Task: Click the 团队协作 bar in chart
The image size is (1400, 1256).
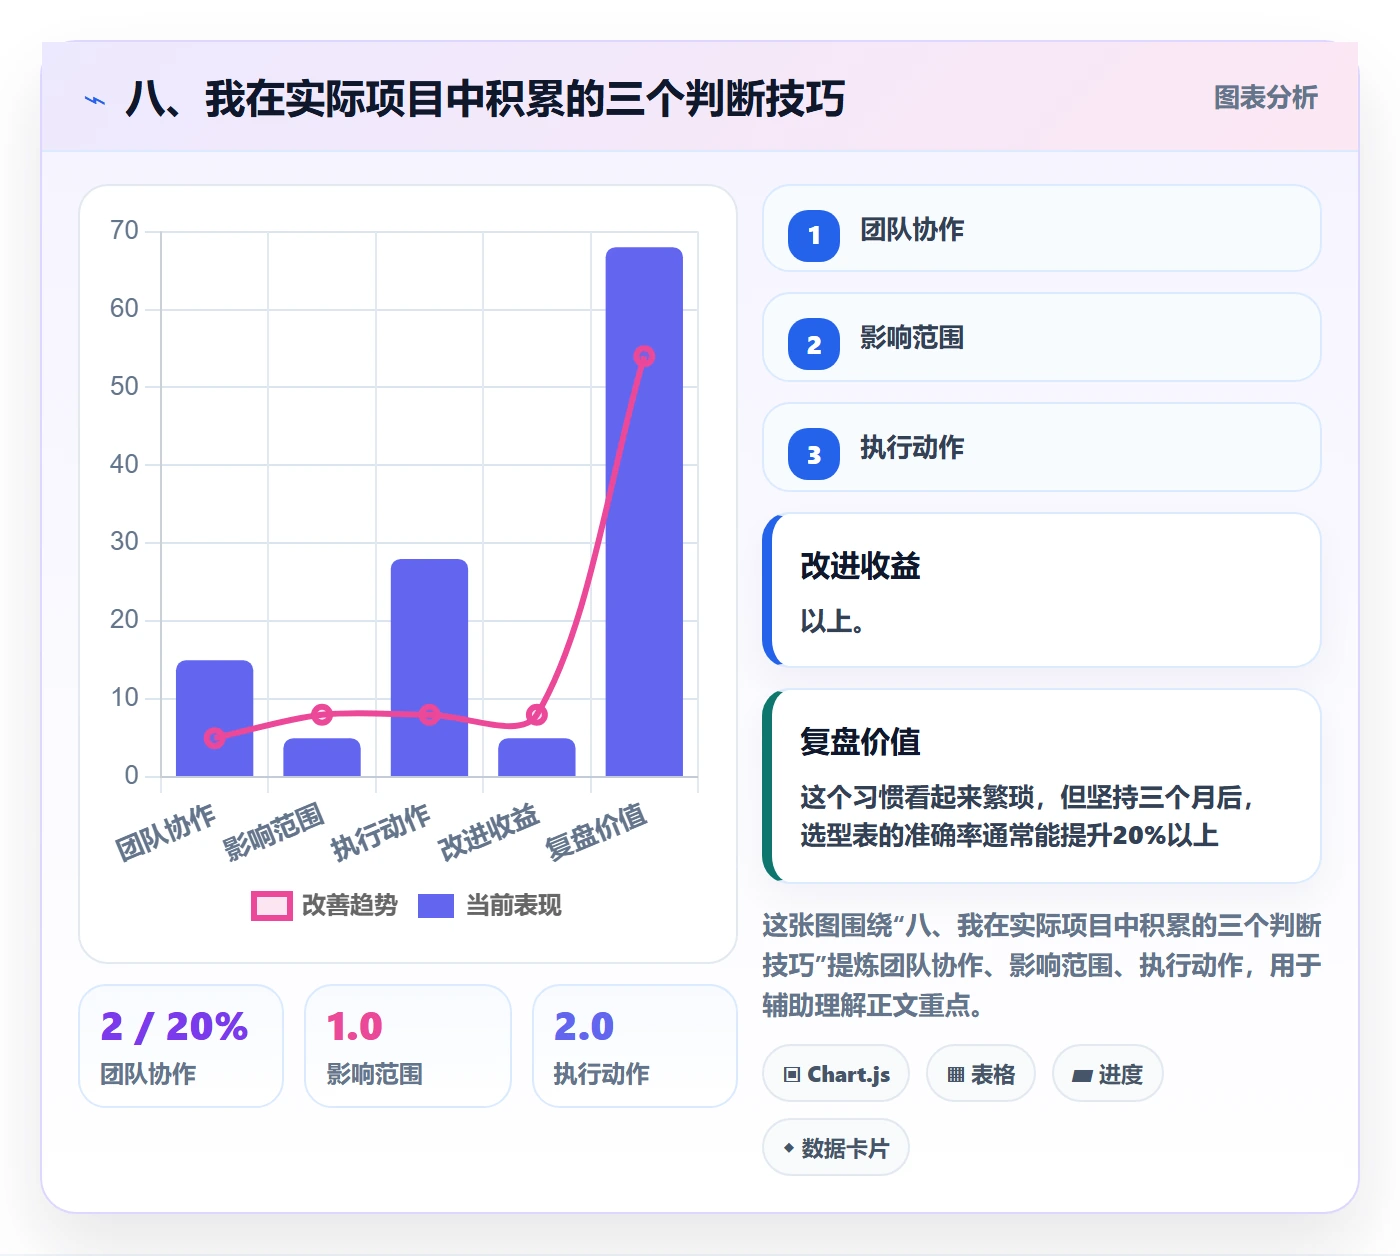Action: (214, 718)
